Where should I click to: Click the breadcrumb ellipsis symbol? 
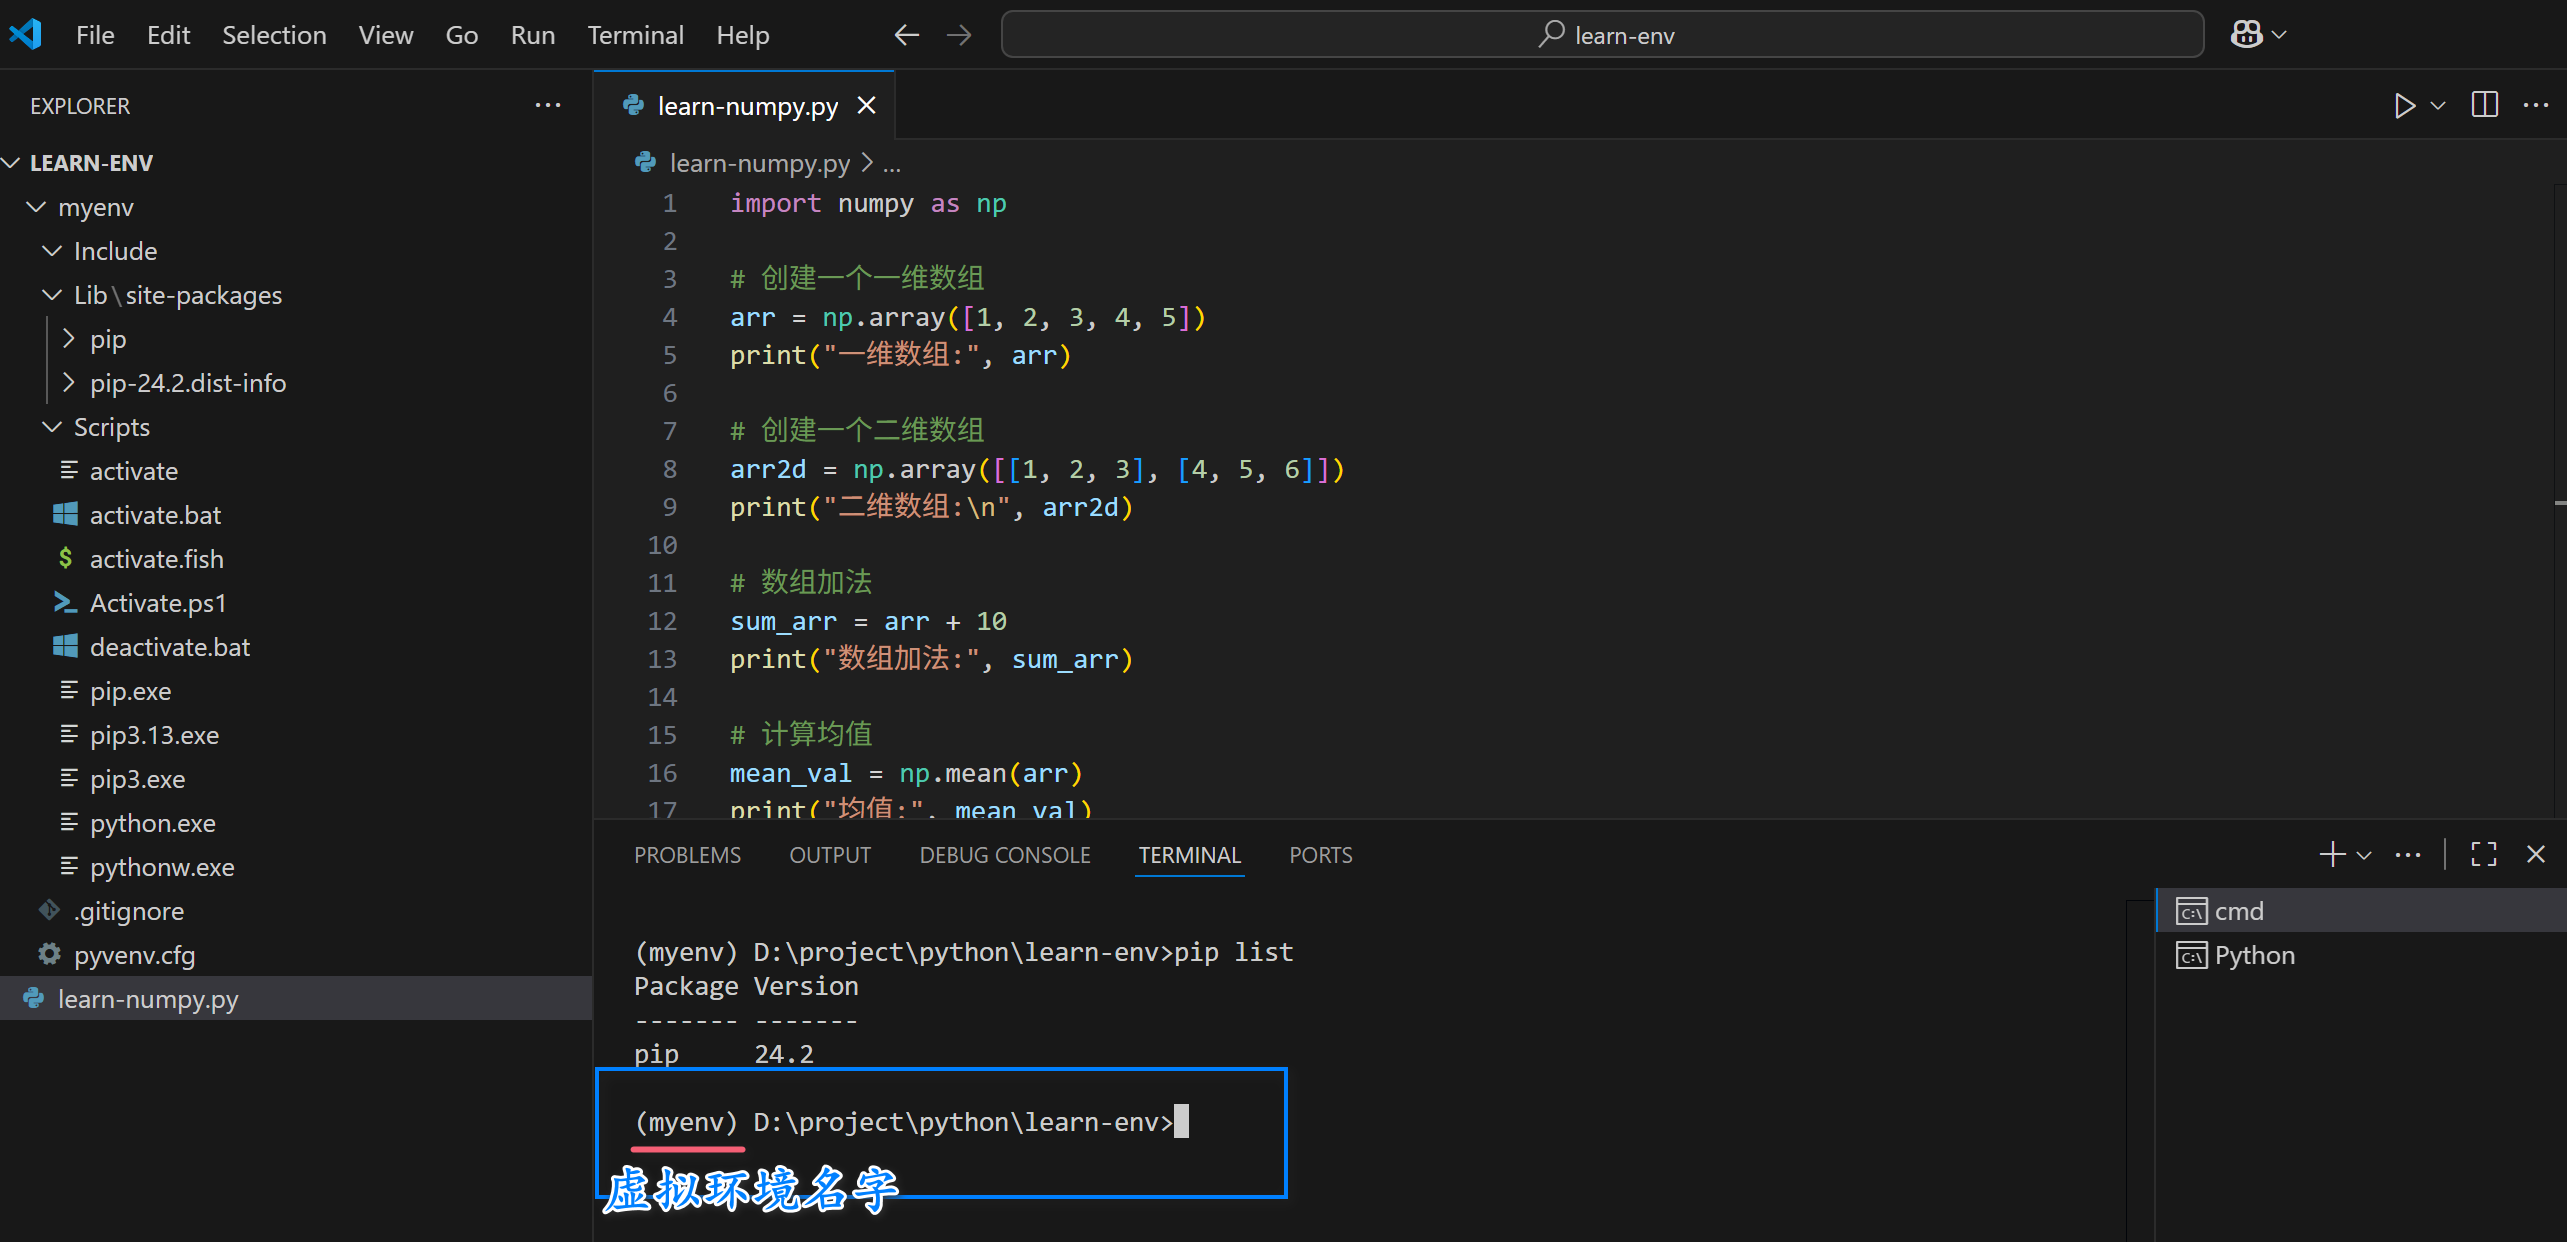pyautogui.click(x=892, y=165)
